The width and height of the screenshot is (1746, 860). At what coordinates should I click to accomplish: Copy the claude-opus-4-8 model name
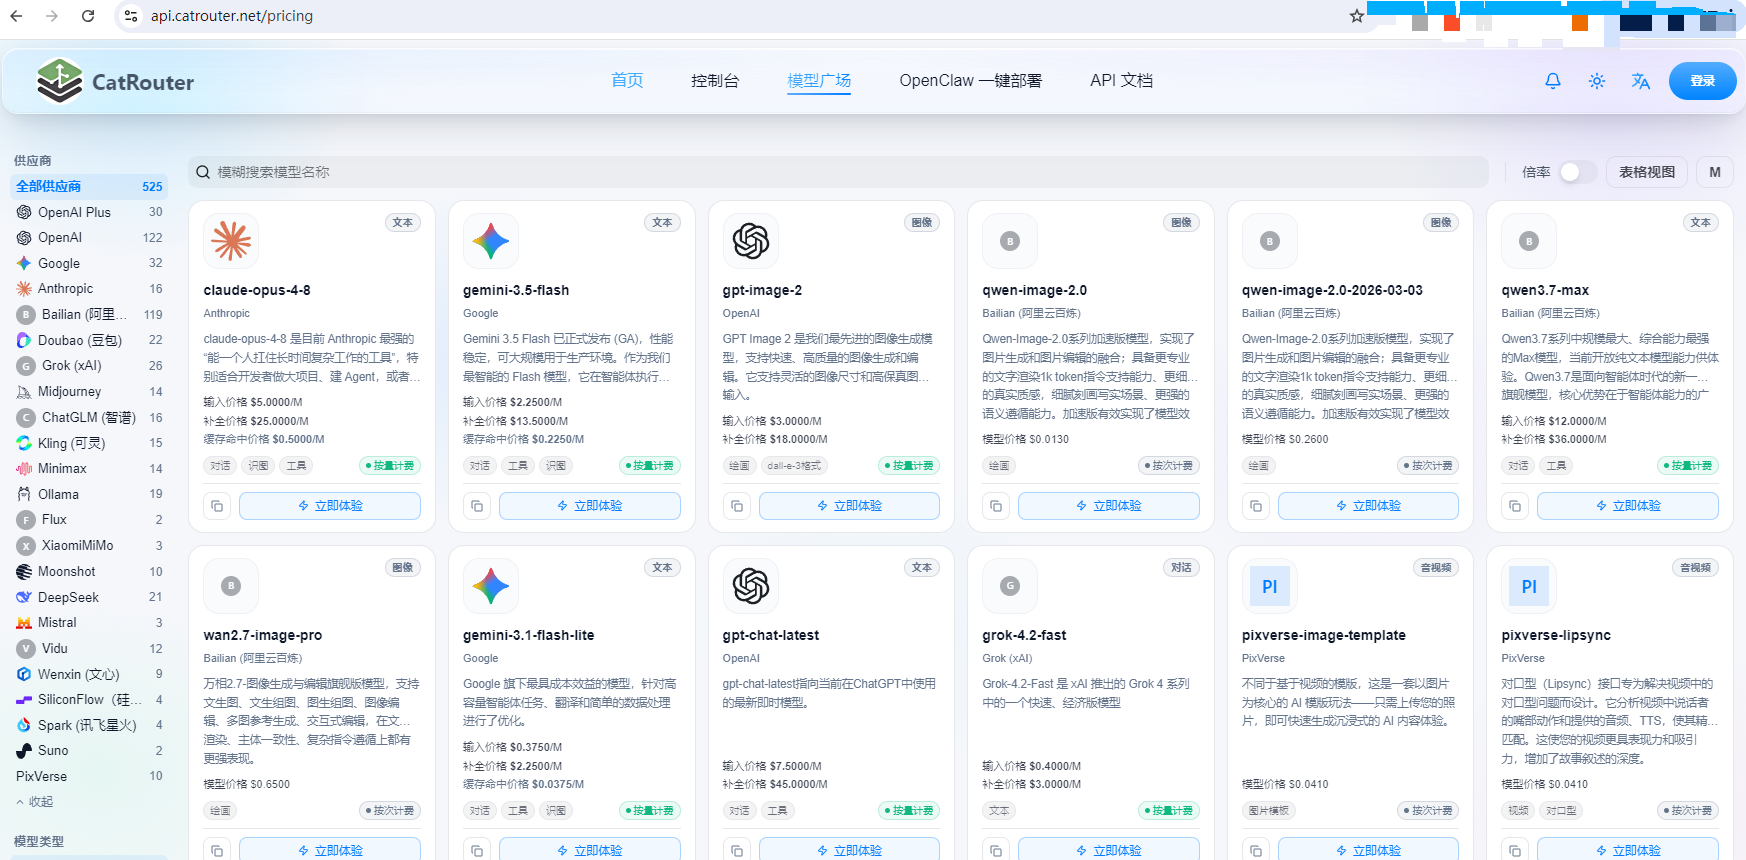pos(217,506)
